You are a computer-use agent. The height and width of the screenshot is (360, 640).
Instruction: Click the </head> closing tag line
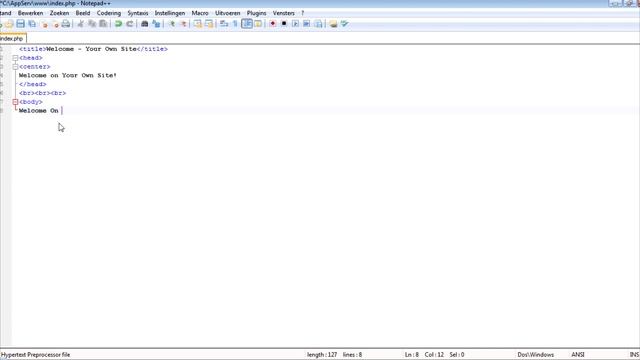(x=33, y=84)
